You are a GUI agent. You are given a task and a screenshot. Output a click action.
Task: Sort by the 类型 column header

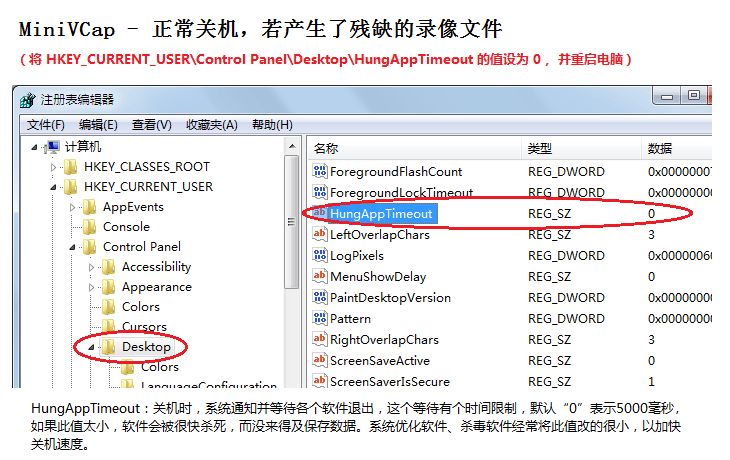[x=581, y=149]
